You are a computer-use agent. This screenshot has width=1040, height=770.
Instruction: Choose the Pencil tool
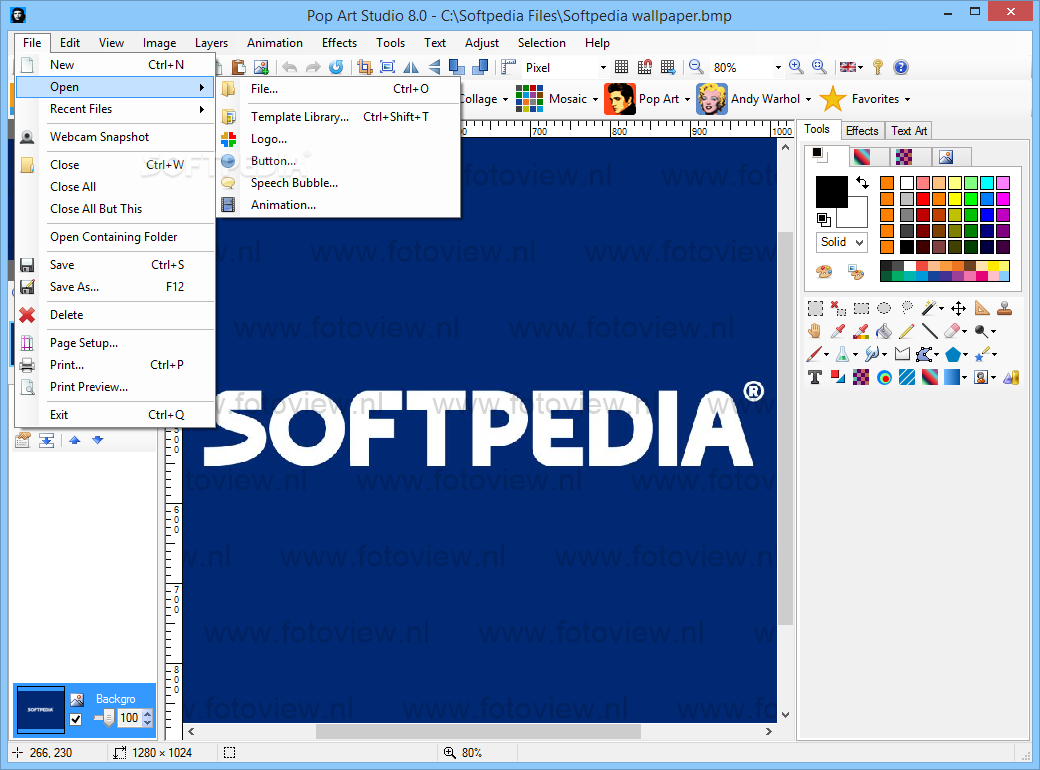tap(907, 331)
